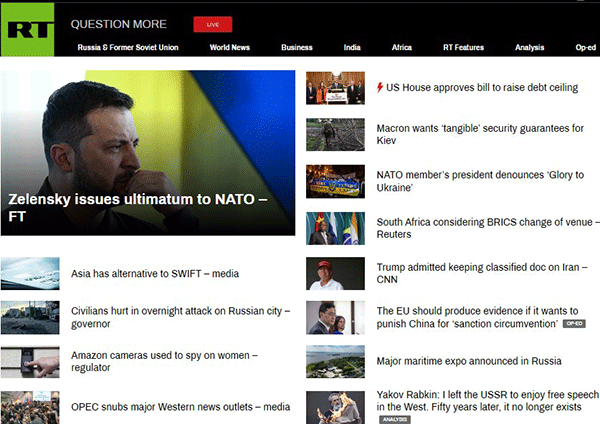This screenshot has height=424, width=600.
Task: Select the Africa menu item
Action: [402, 47]
